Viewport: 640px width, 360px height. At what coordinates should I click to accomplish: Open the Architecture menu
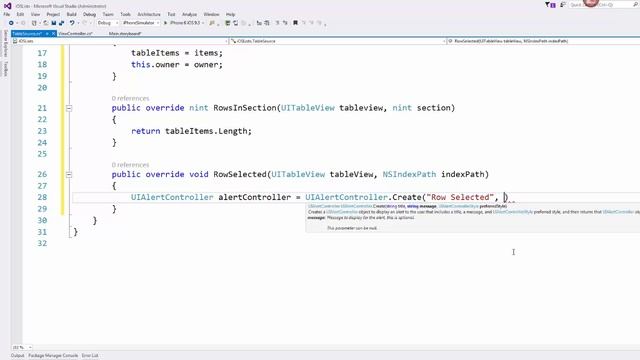149,14
